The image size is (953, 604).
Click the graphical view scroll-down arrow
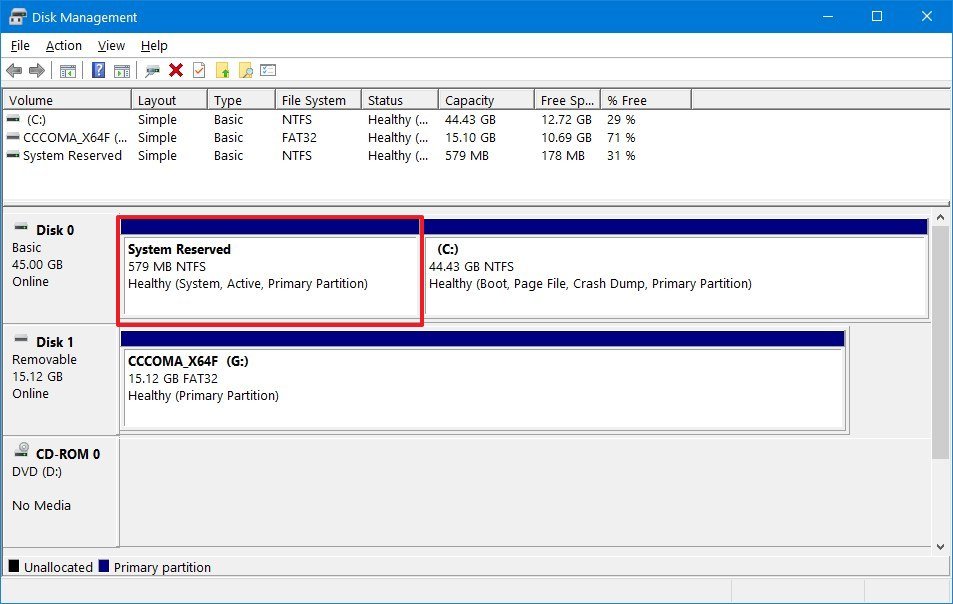940,546
